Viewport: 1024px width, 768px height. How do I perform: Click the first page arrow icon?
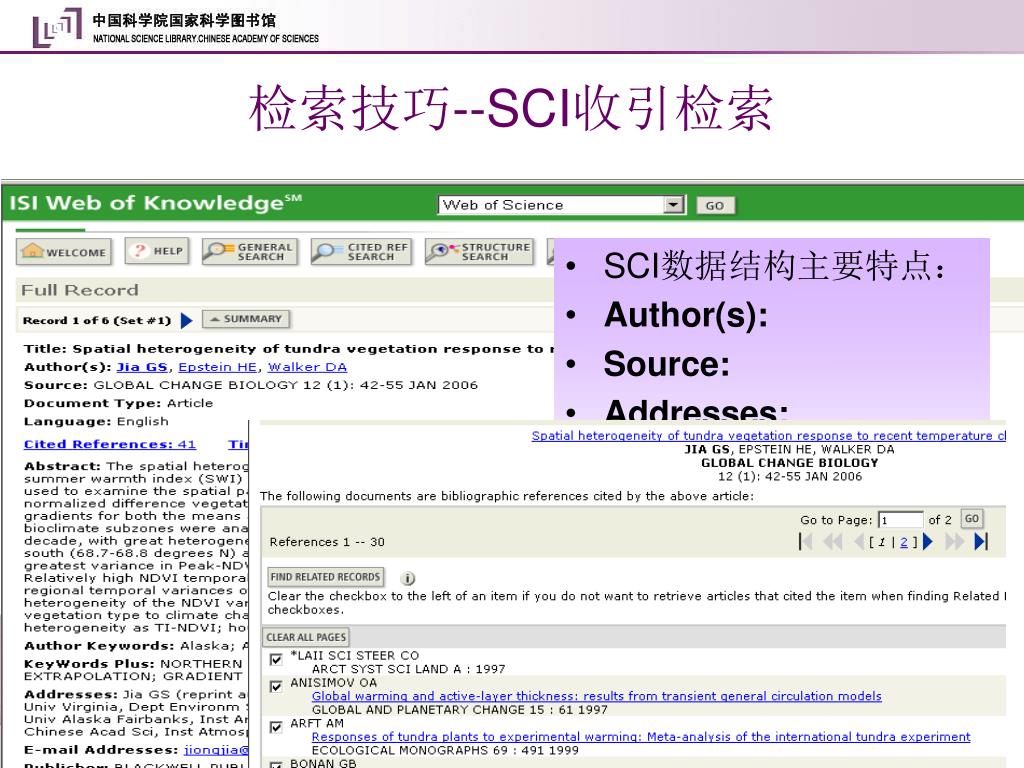click(806, 541)
